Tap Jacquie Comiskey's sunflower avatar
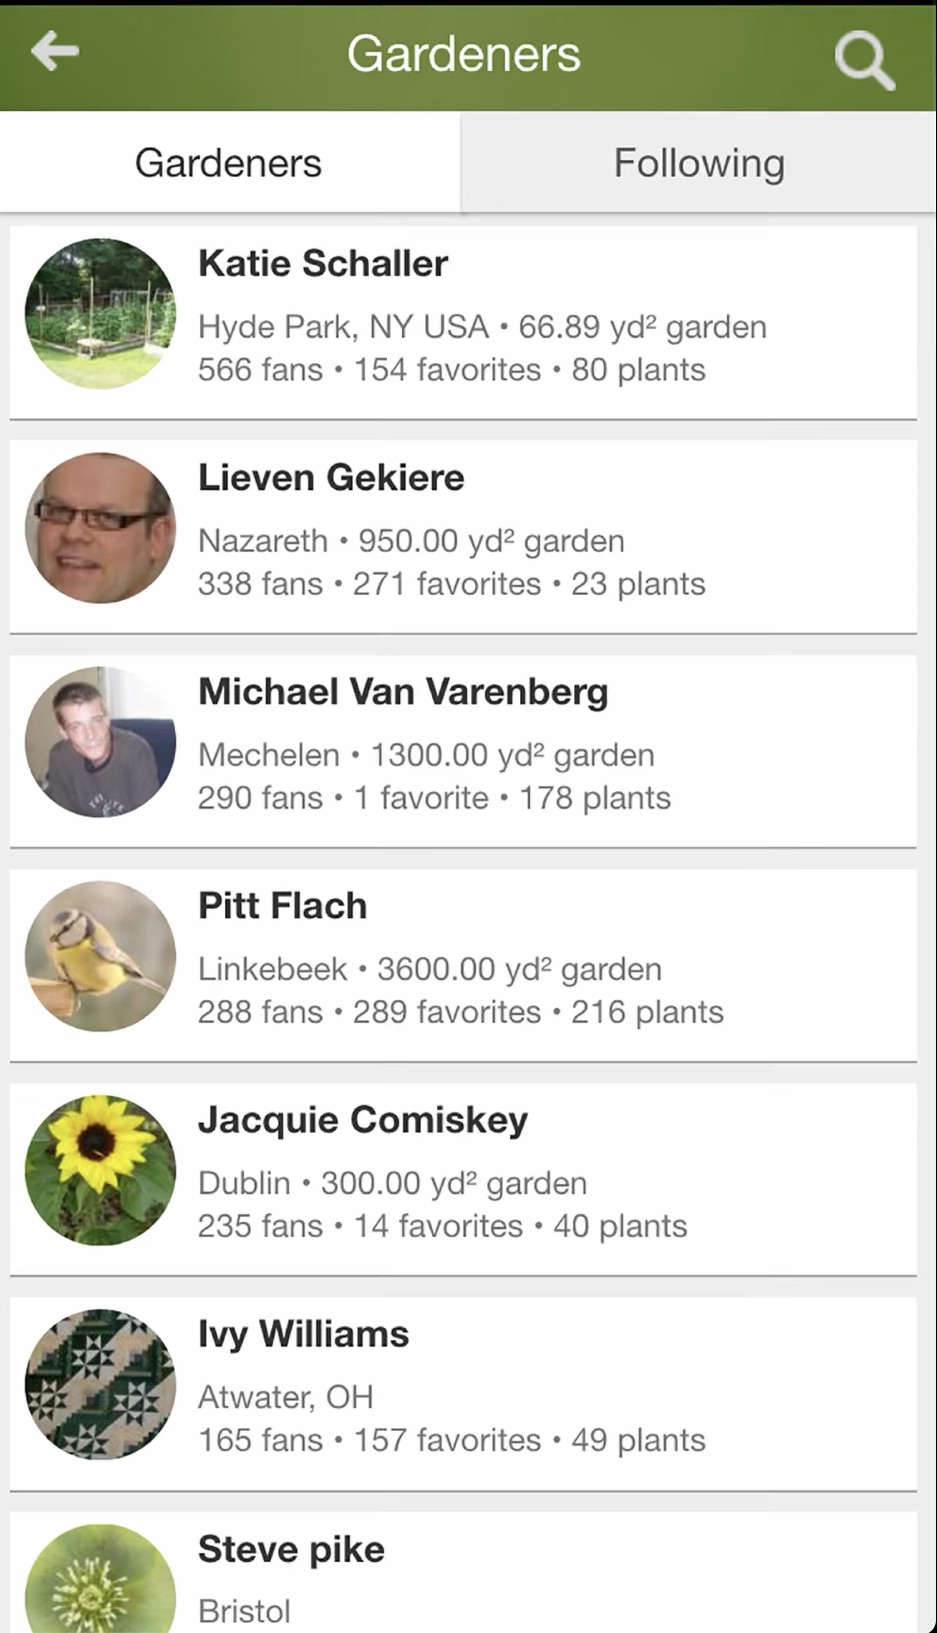 click(x=100, y=1170)
